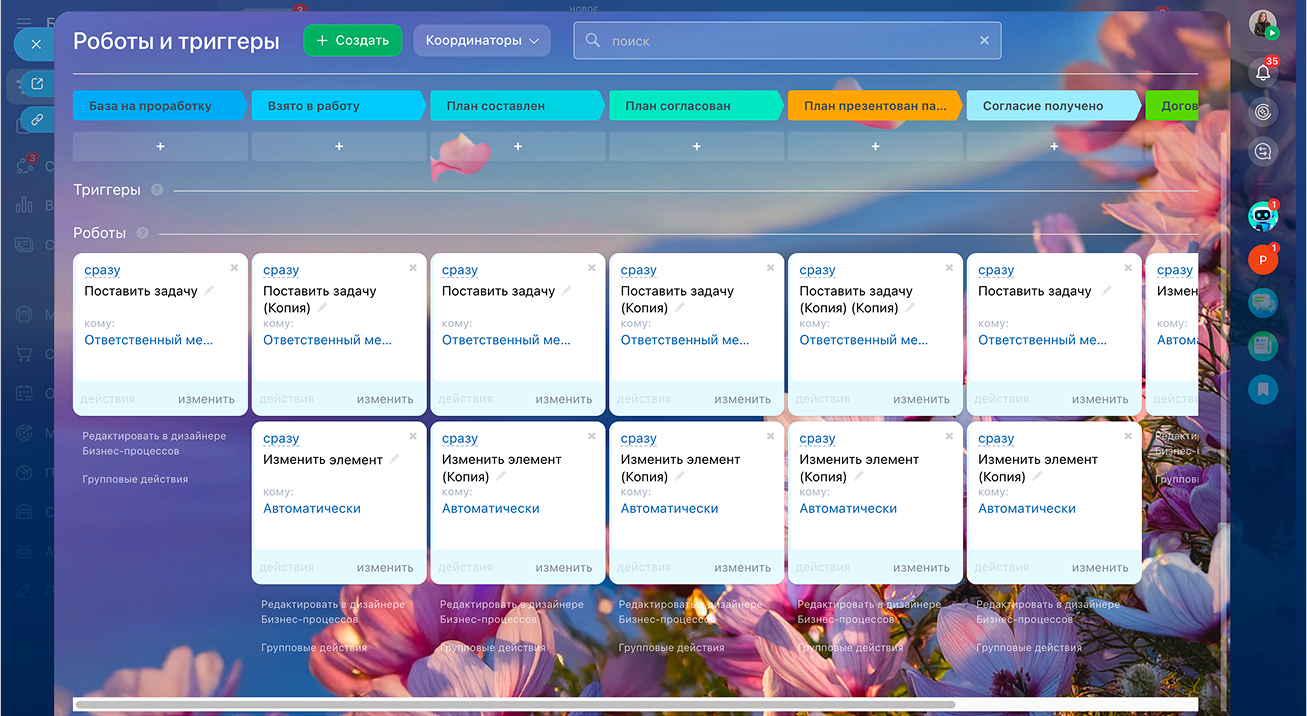Delete the Поставить задачу (Копия) (Копия) robot
The width and height of the screenshot is (1307, 716).
(949, 268)
